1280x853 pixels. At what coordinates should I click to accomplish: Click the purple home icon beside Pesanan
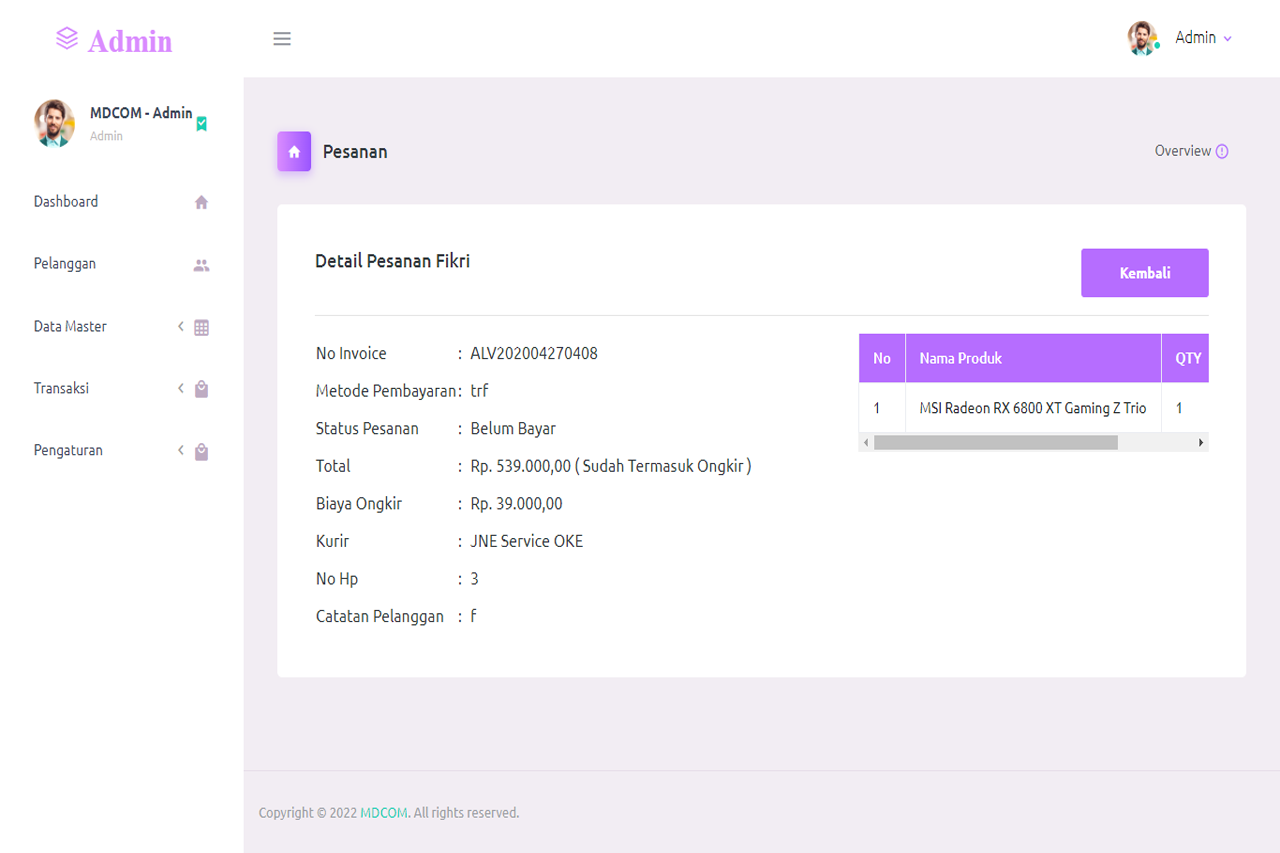click(x=294, y=152)
